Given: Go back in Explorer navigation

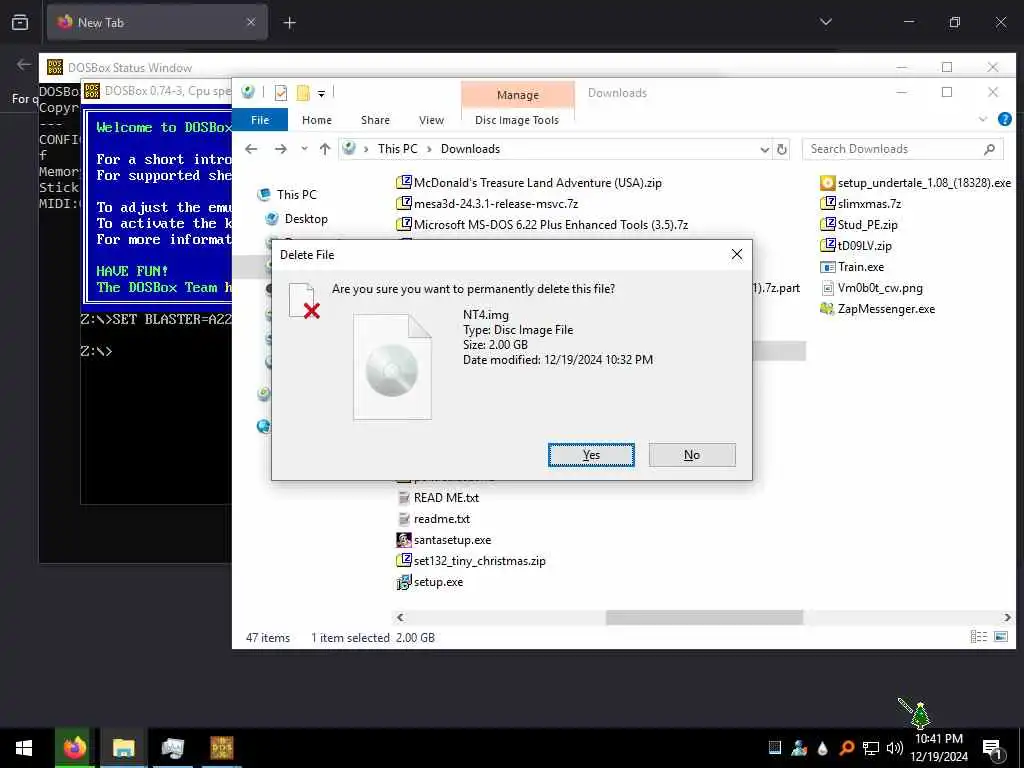Looking at the screenshot, I should click(251, 149).
